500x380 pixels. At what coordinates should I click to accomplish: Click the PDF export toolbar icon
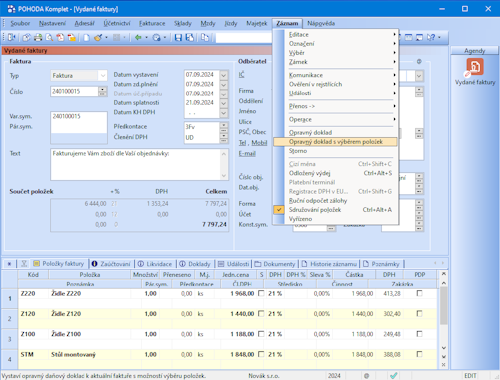[x=60, y=37]
